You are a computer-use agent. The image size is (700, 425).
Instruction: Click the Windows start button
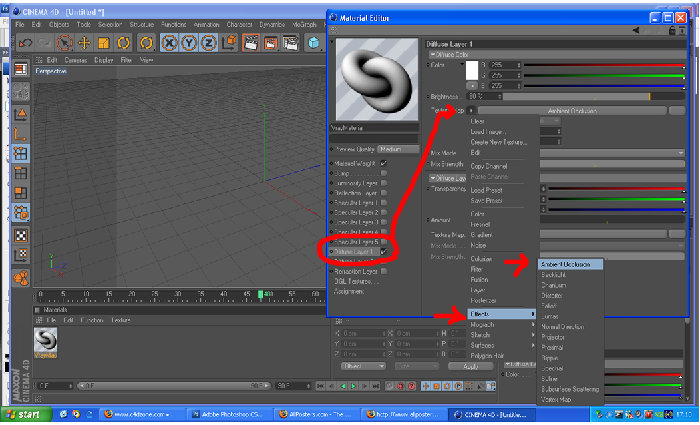point(24,415)
